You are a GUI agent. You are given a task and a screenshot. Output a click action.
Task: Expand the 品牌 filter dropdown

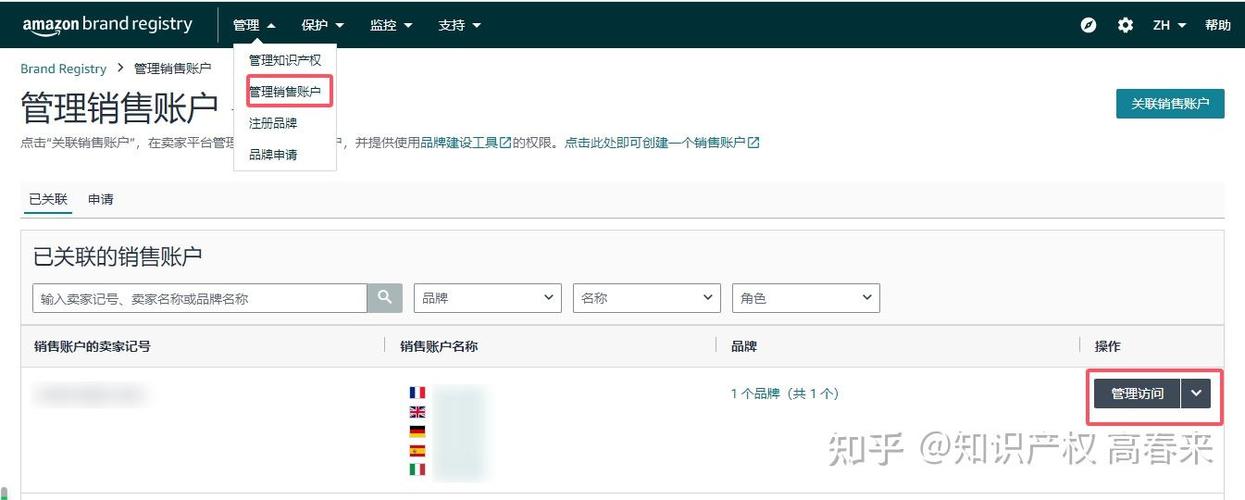pyautogui.click(x=487, y=298)
